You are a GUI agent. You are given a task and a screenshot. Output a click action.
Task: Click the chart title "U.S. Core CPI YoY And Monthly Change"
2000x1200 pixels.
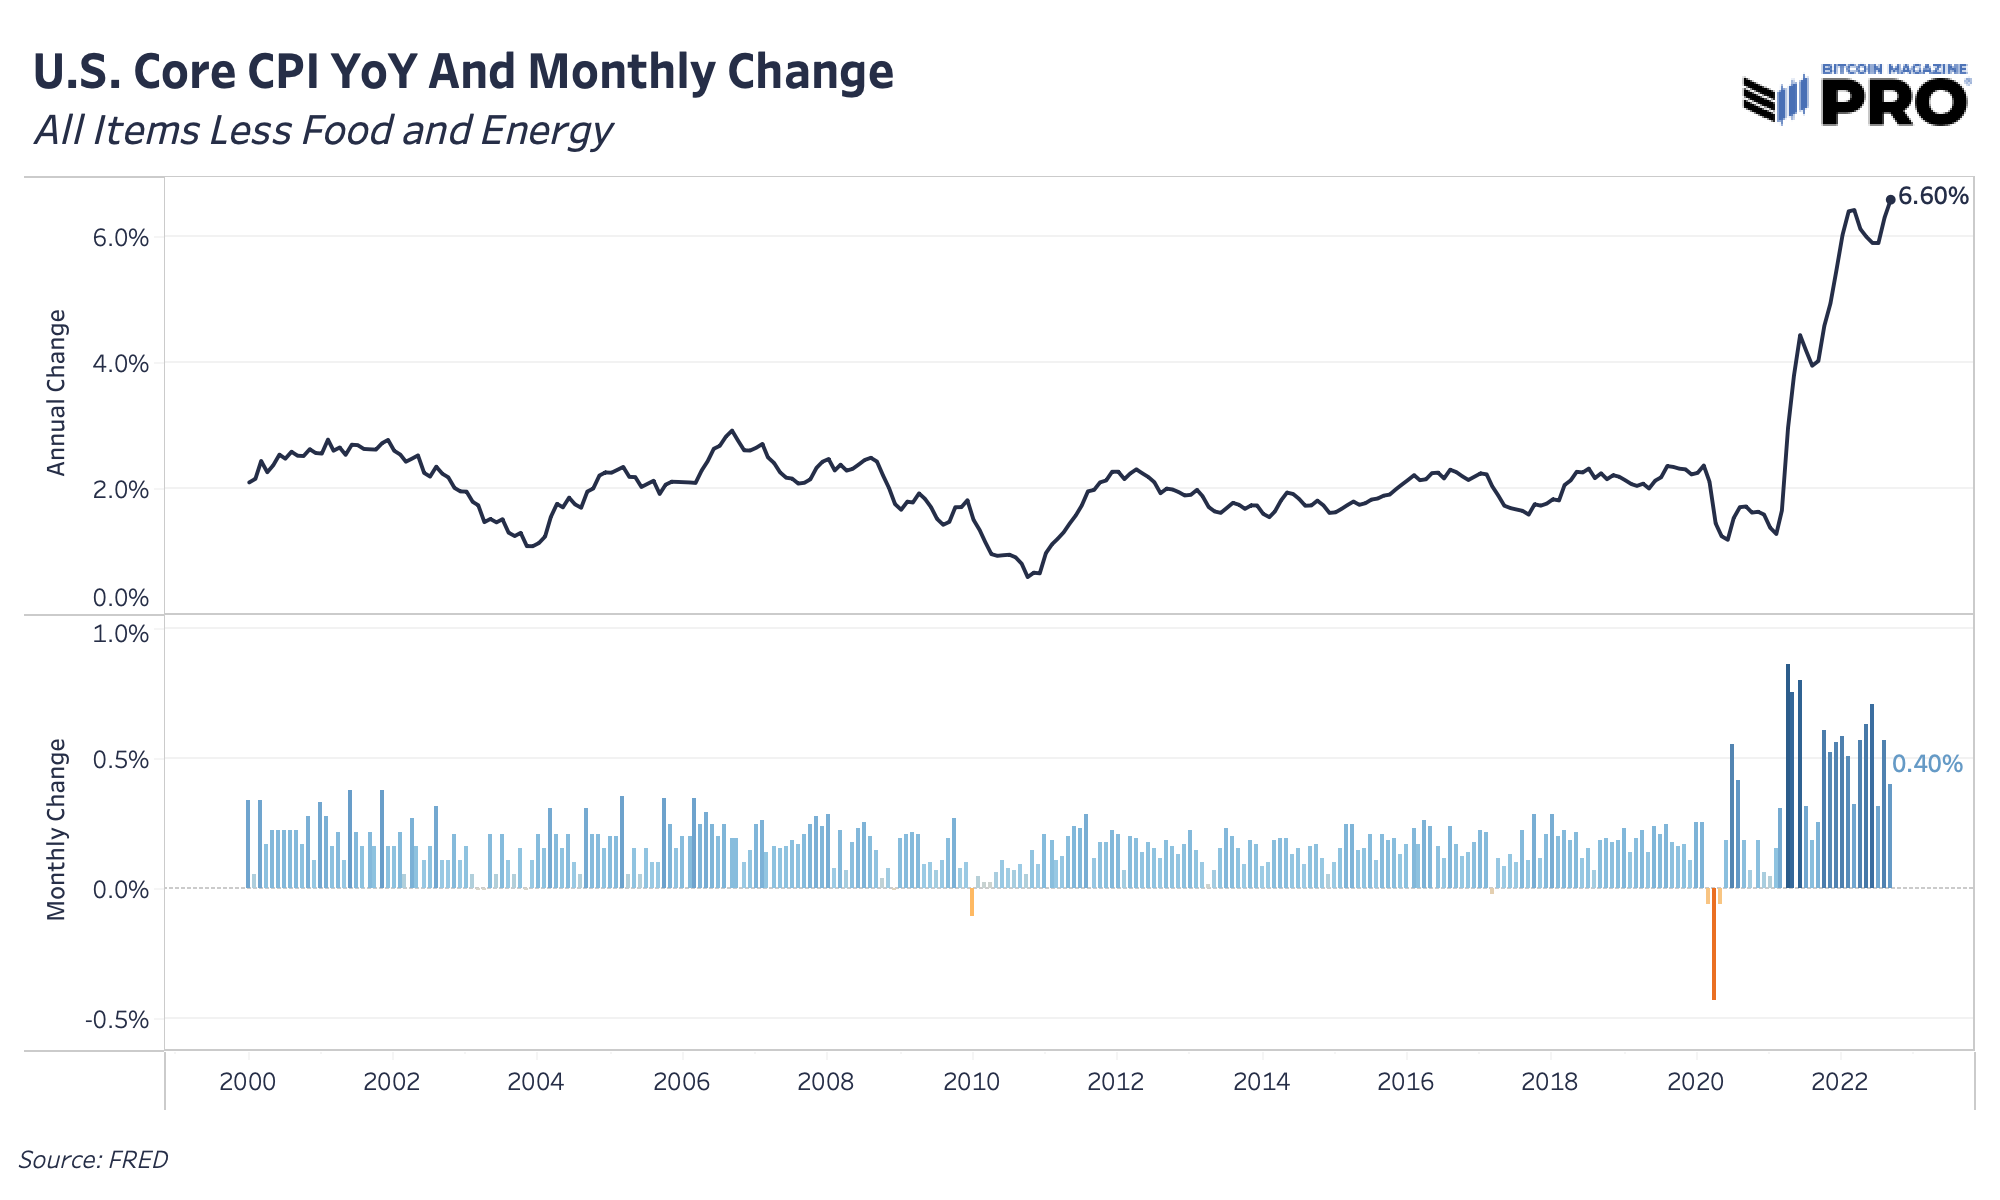coord(463,72)
